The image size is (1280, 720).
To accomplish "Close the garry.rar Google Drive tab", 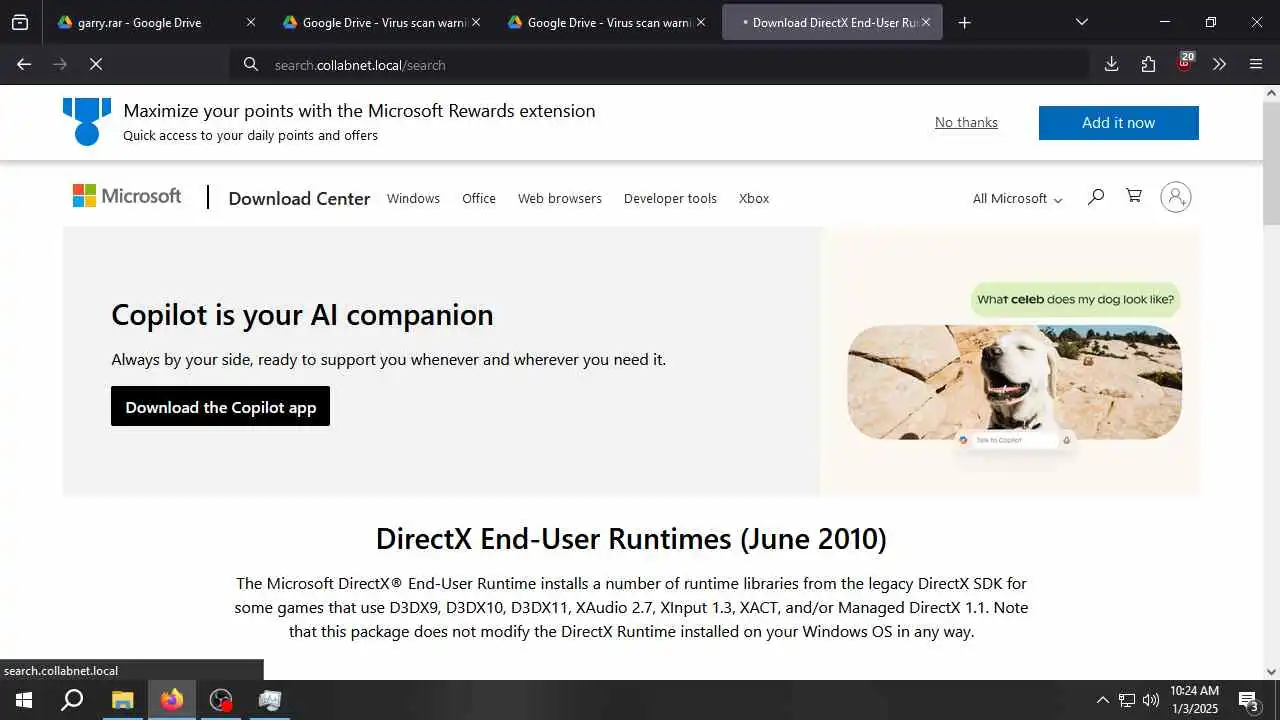I will 251,22.
